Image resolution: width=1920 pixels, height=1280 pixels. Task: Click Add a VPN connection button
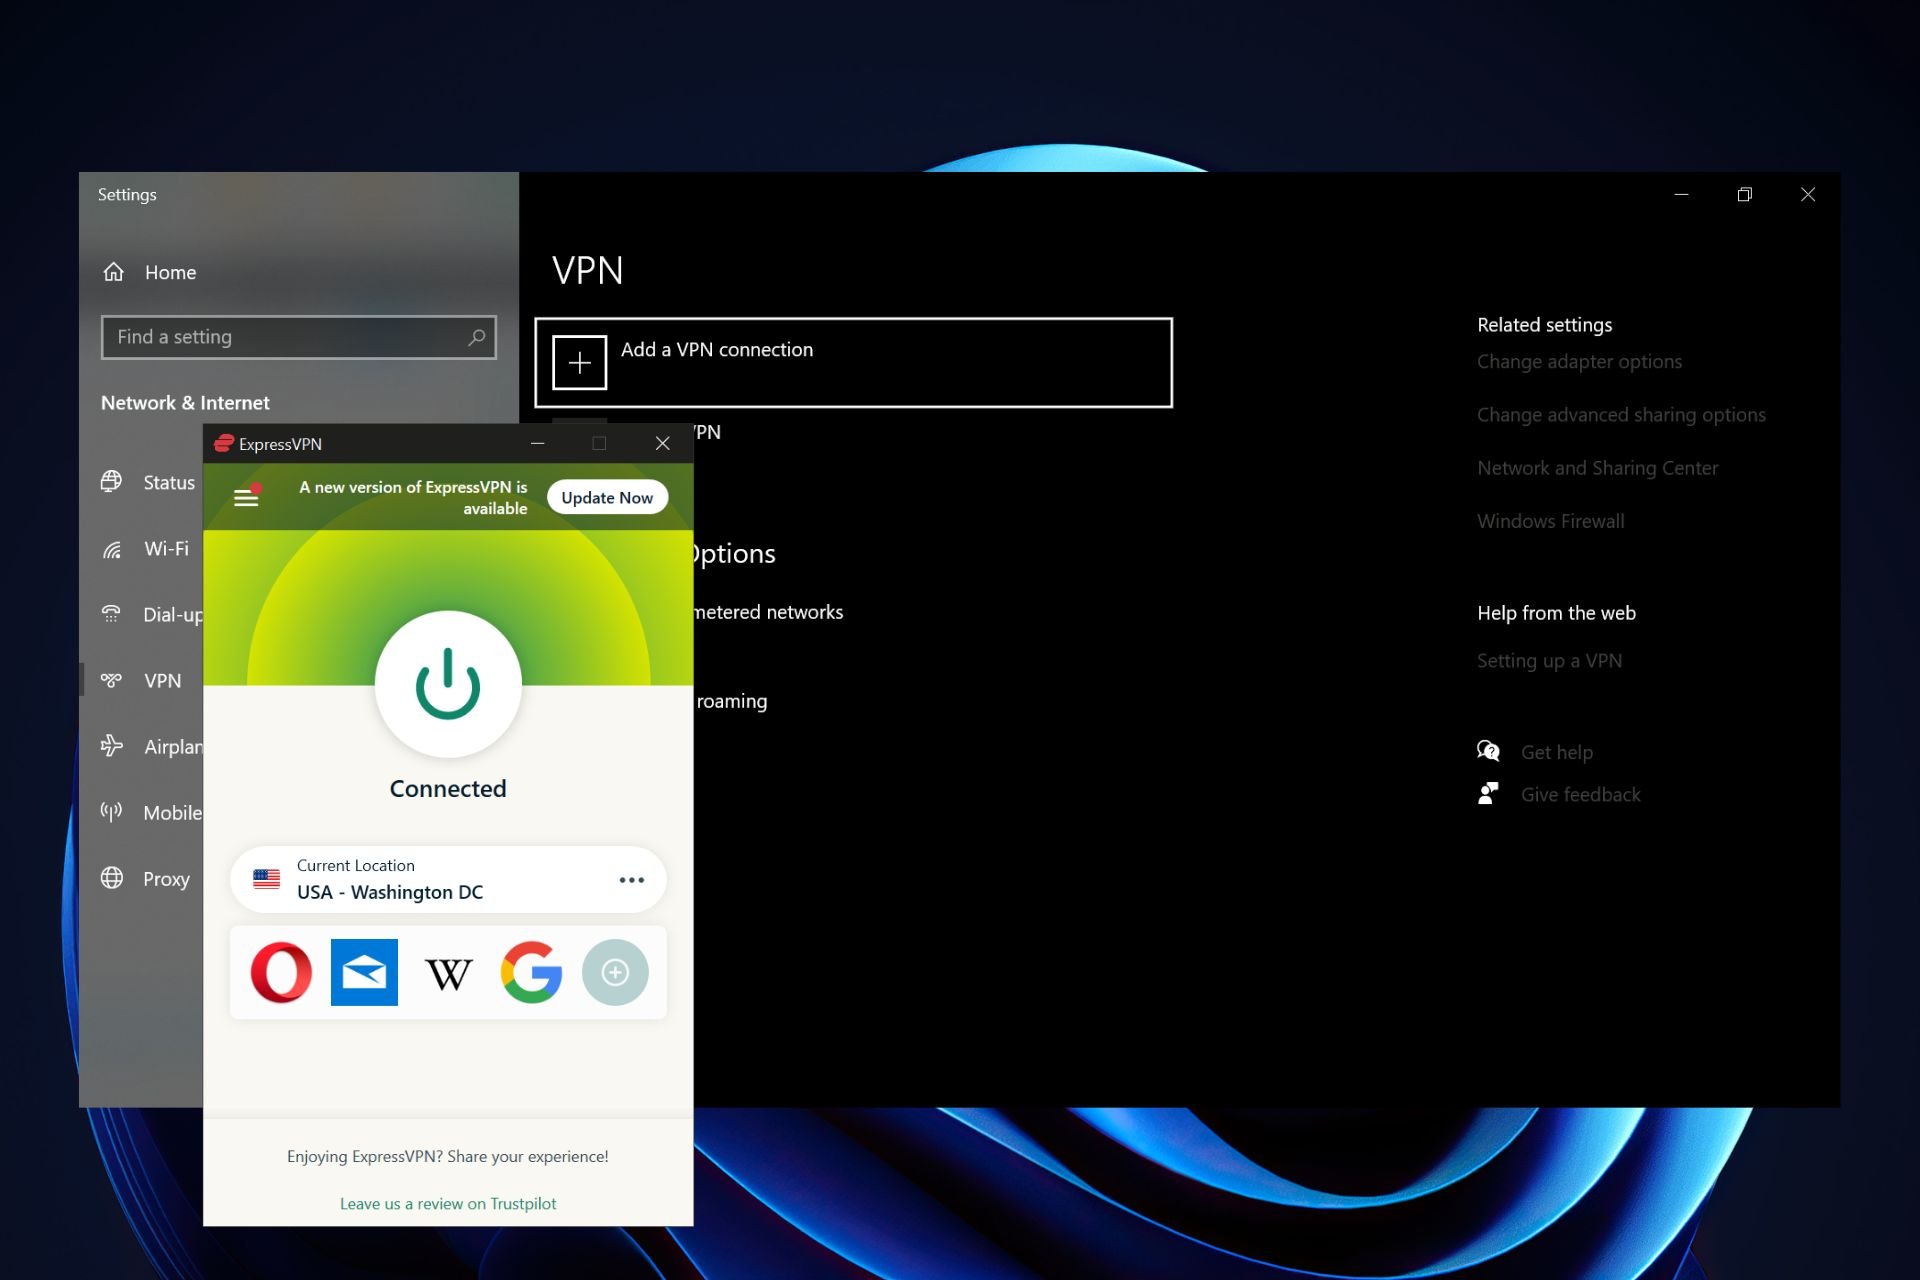[x=853, y=362]
